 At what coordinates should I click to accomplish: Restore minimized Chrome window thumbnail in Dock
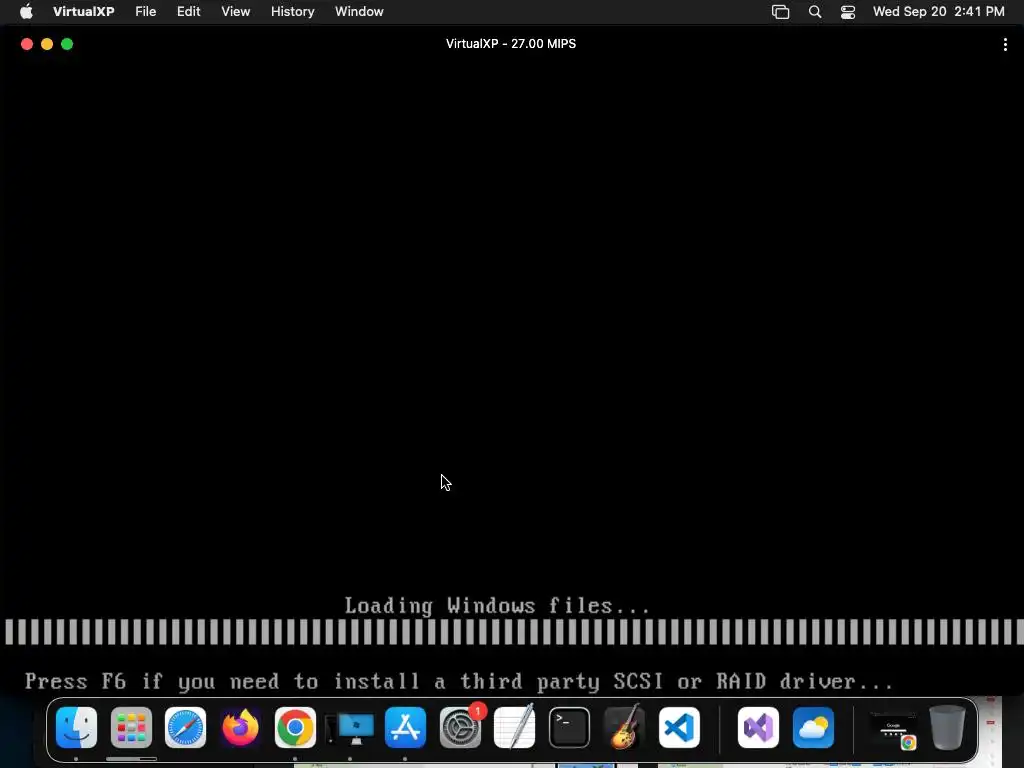pyautogui.click(x=893, y=729)
